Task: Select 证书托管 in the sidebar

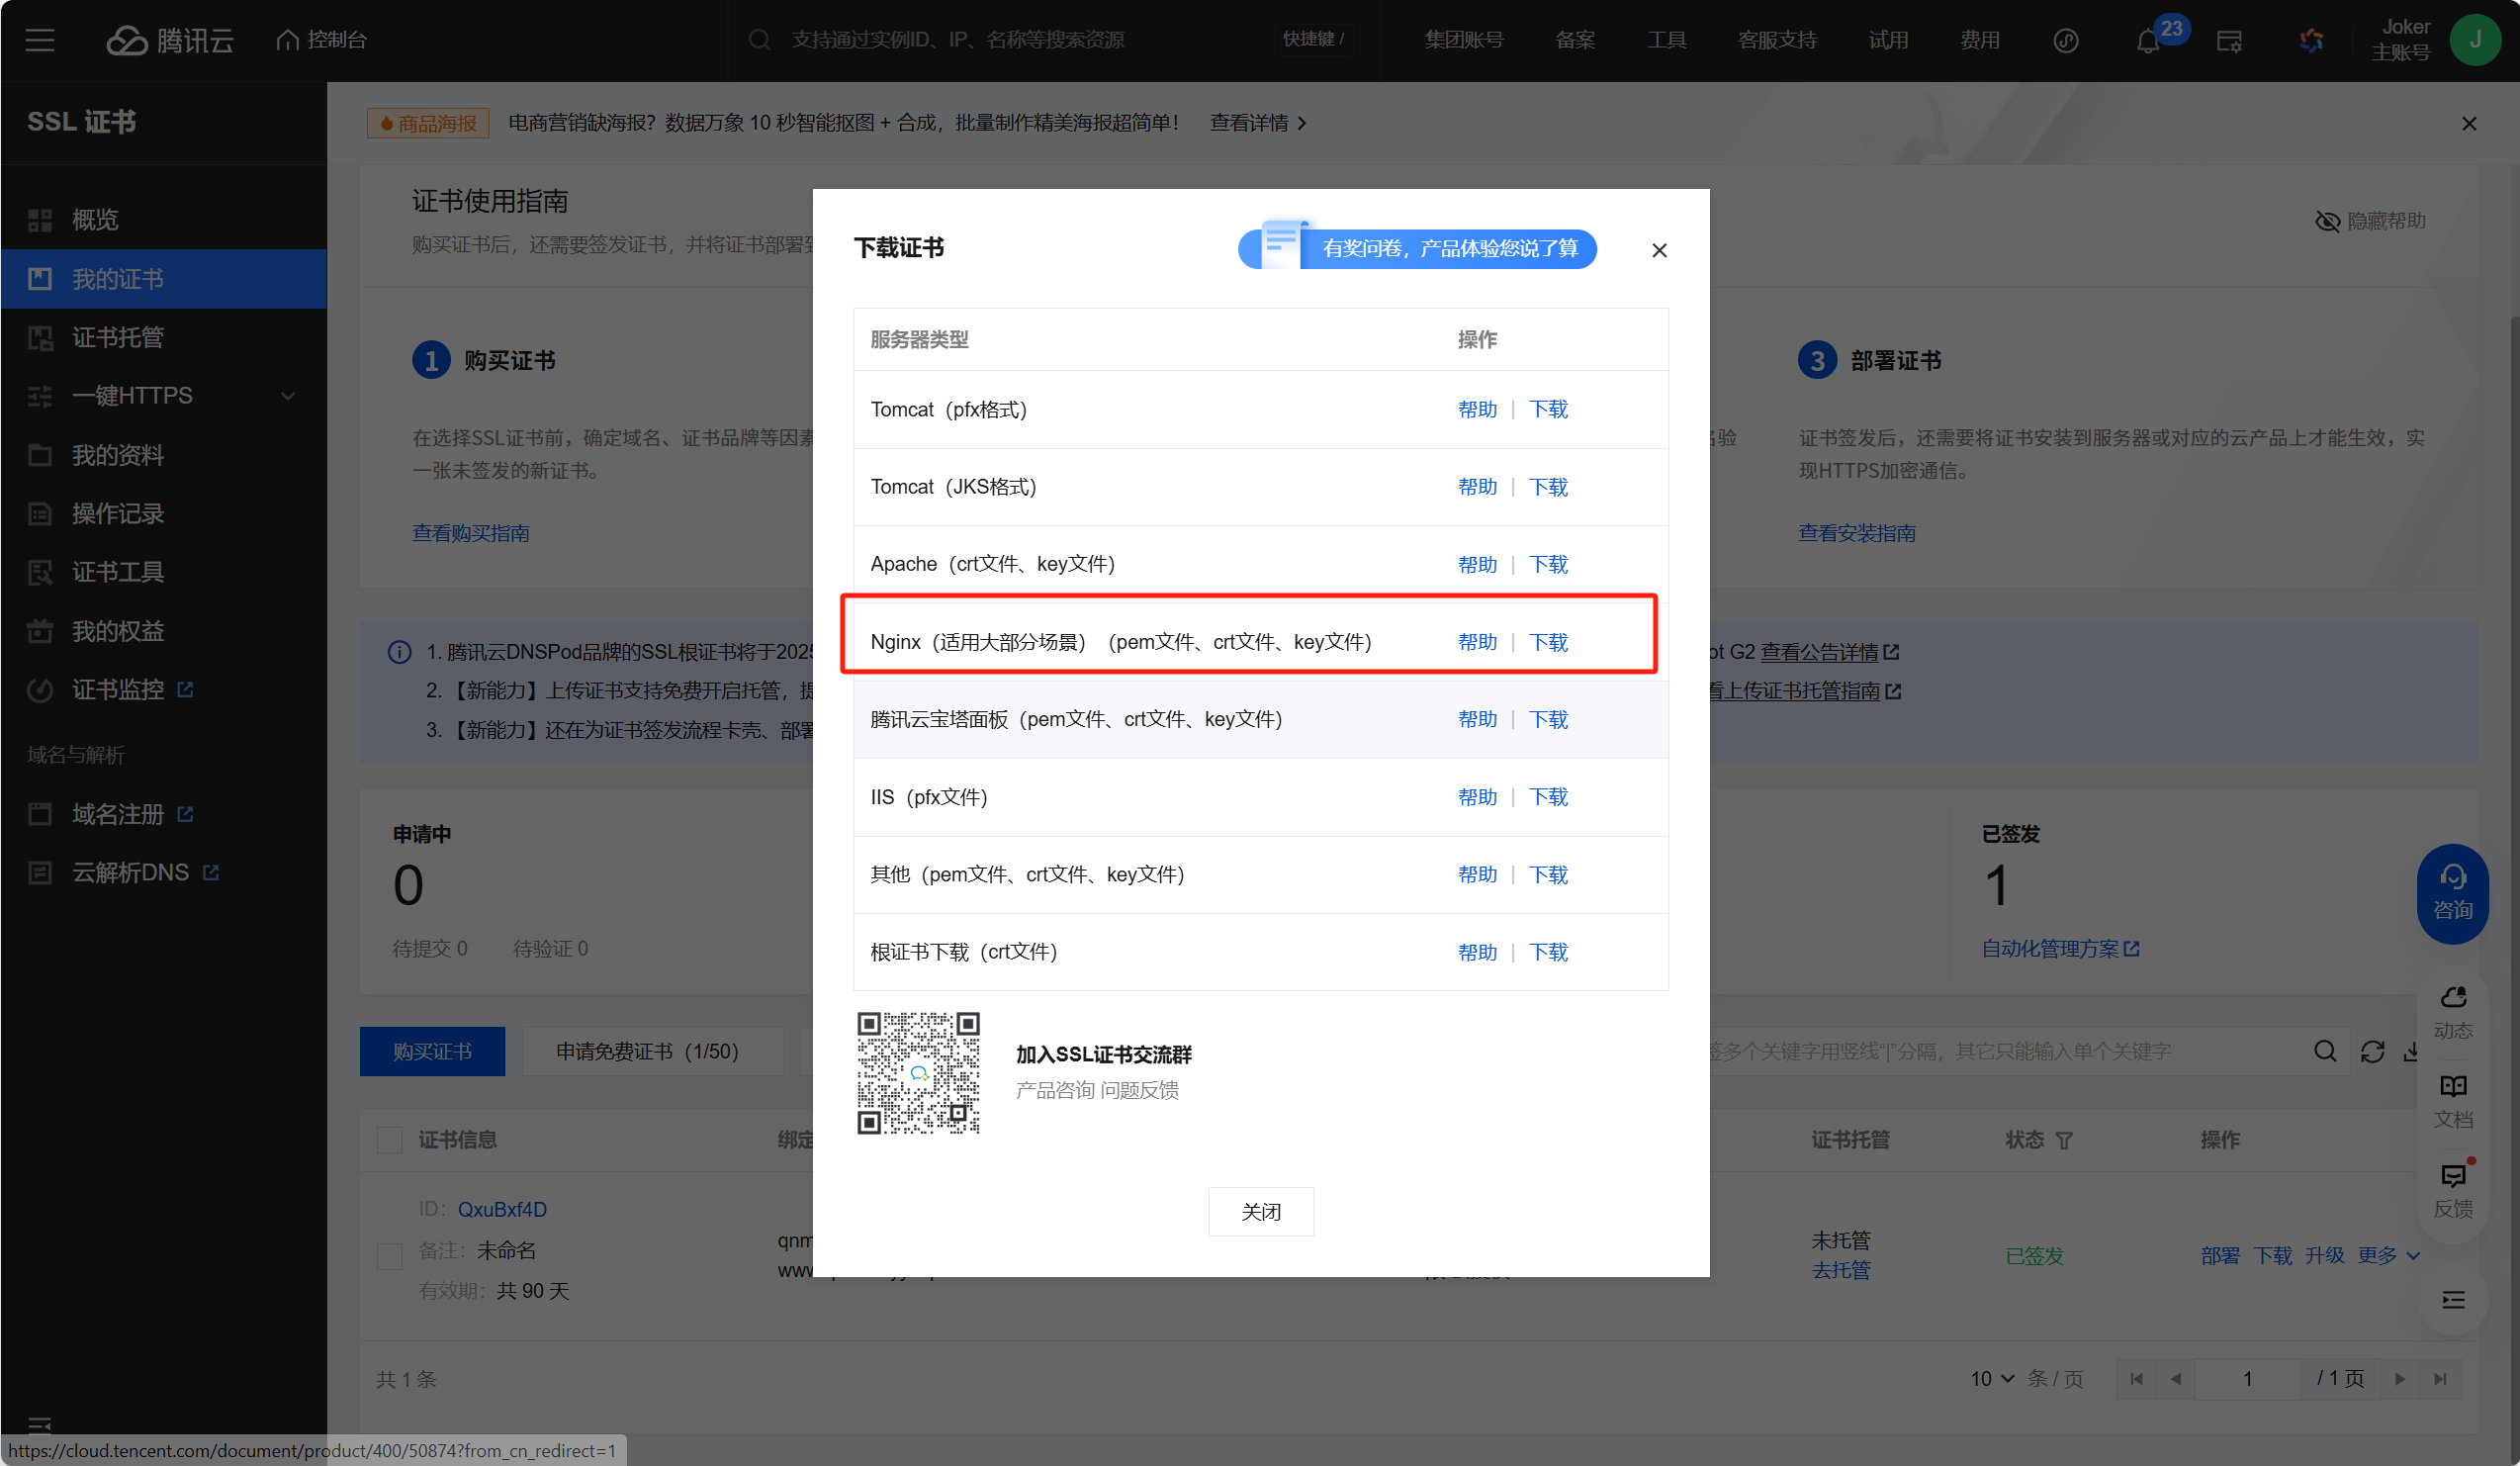Action: tap(118, 338)
